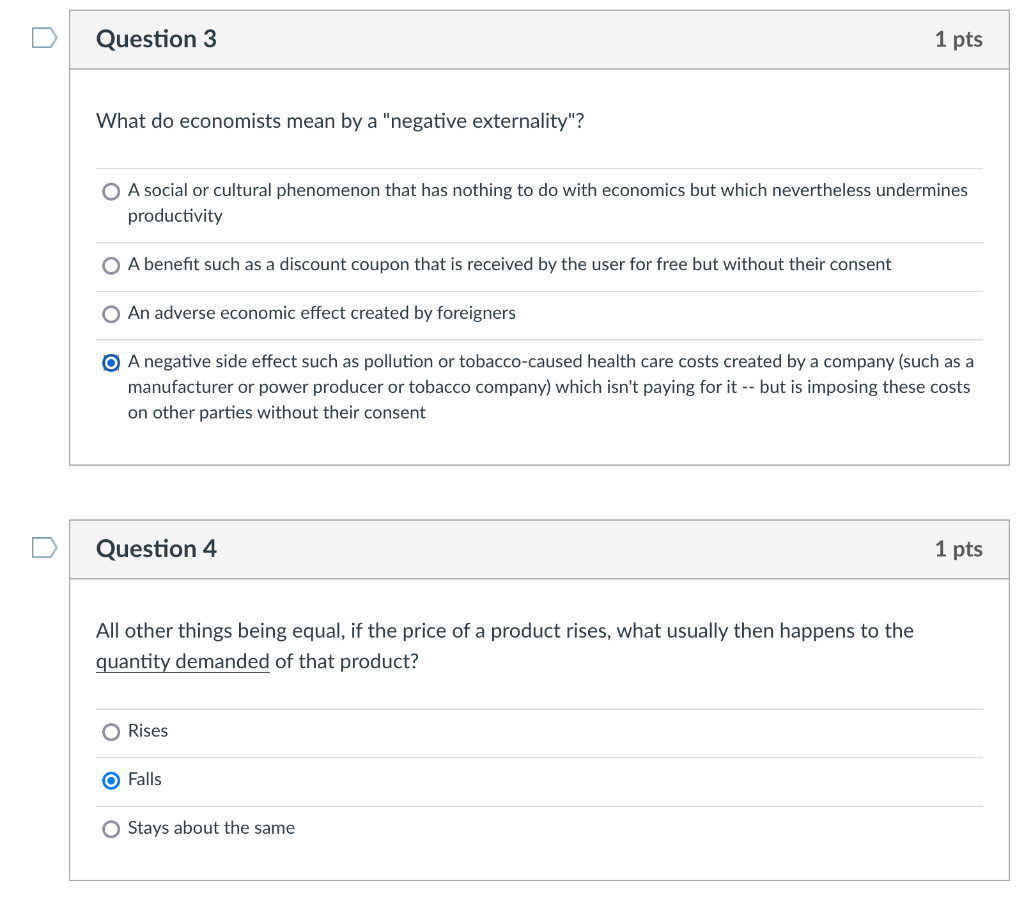The image size is (1024, 904).
Task: Click the "1 pts" label on Question 4
Action: (958, 549)
